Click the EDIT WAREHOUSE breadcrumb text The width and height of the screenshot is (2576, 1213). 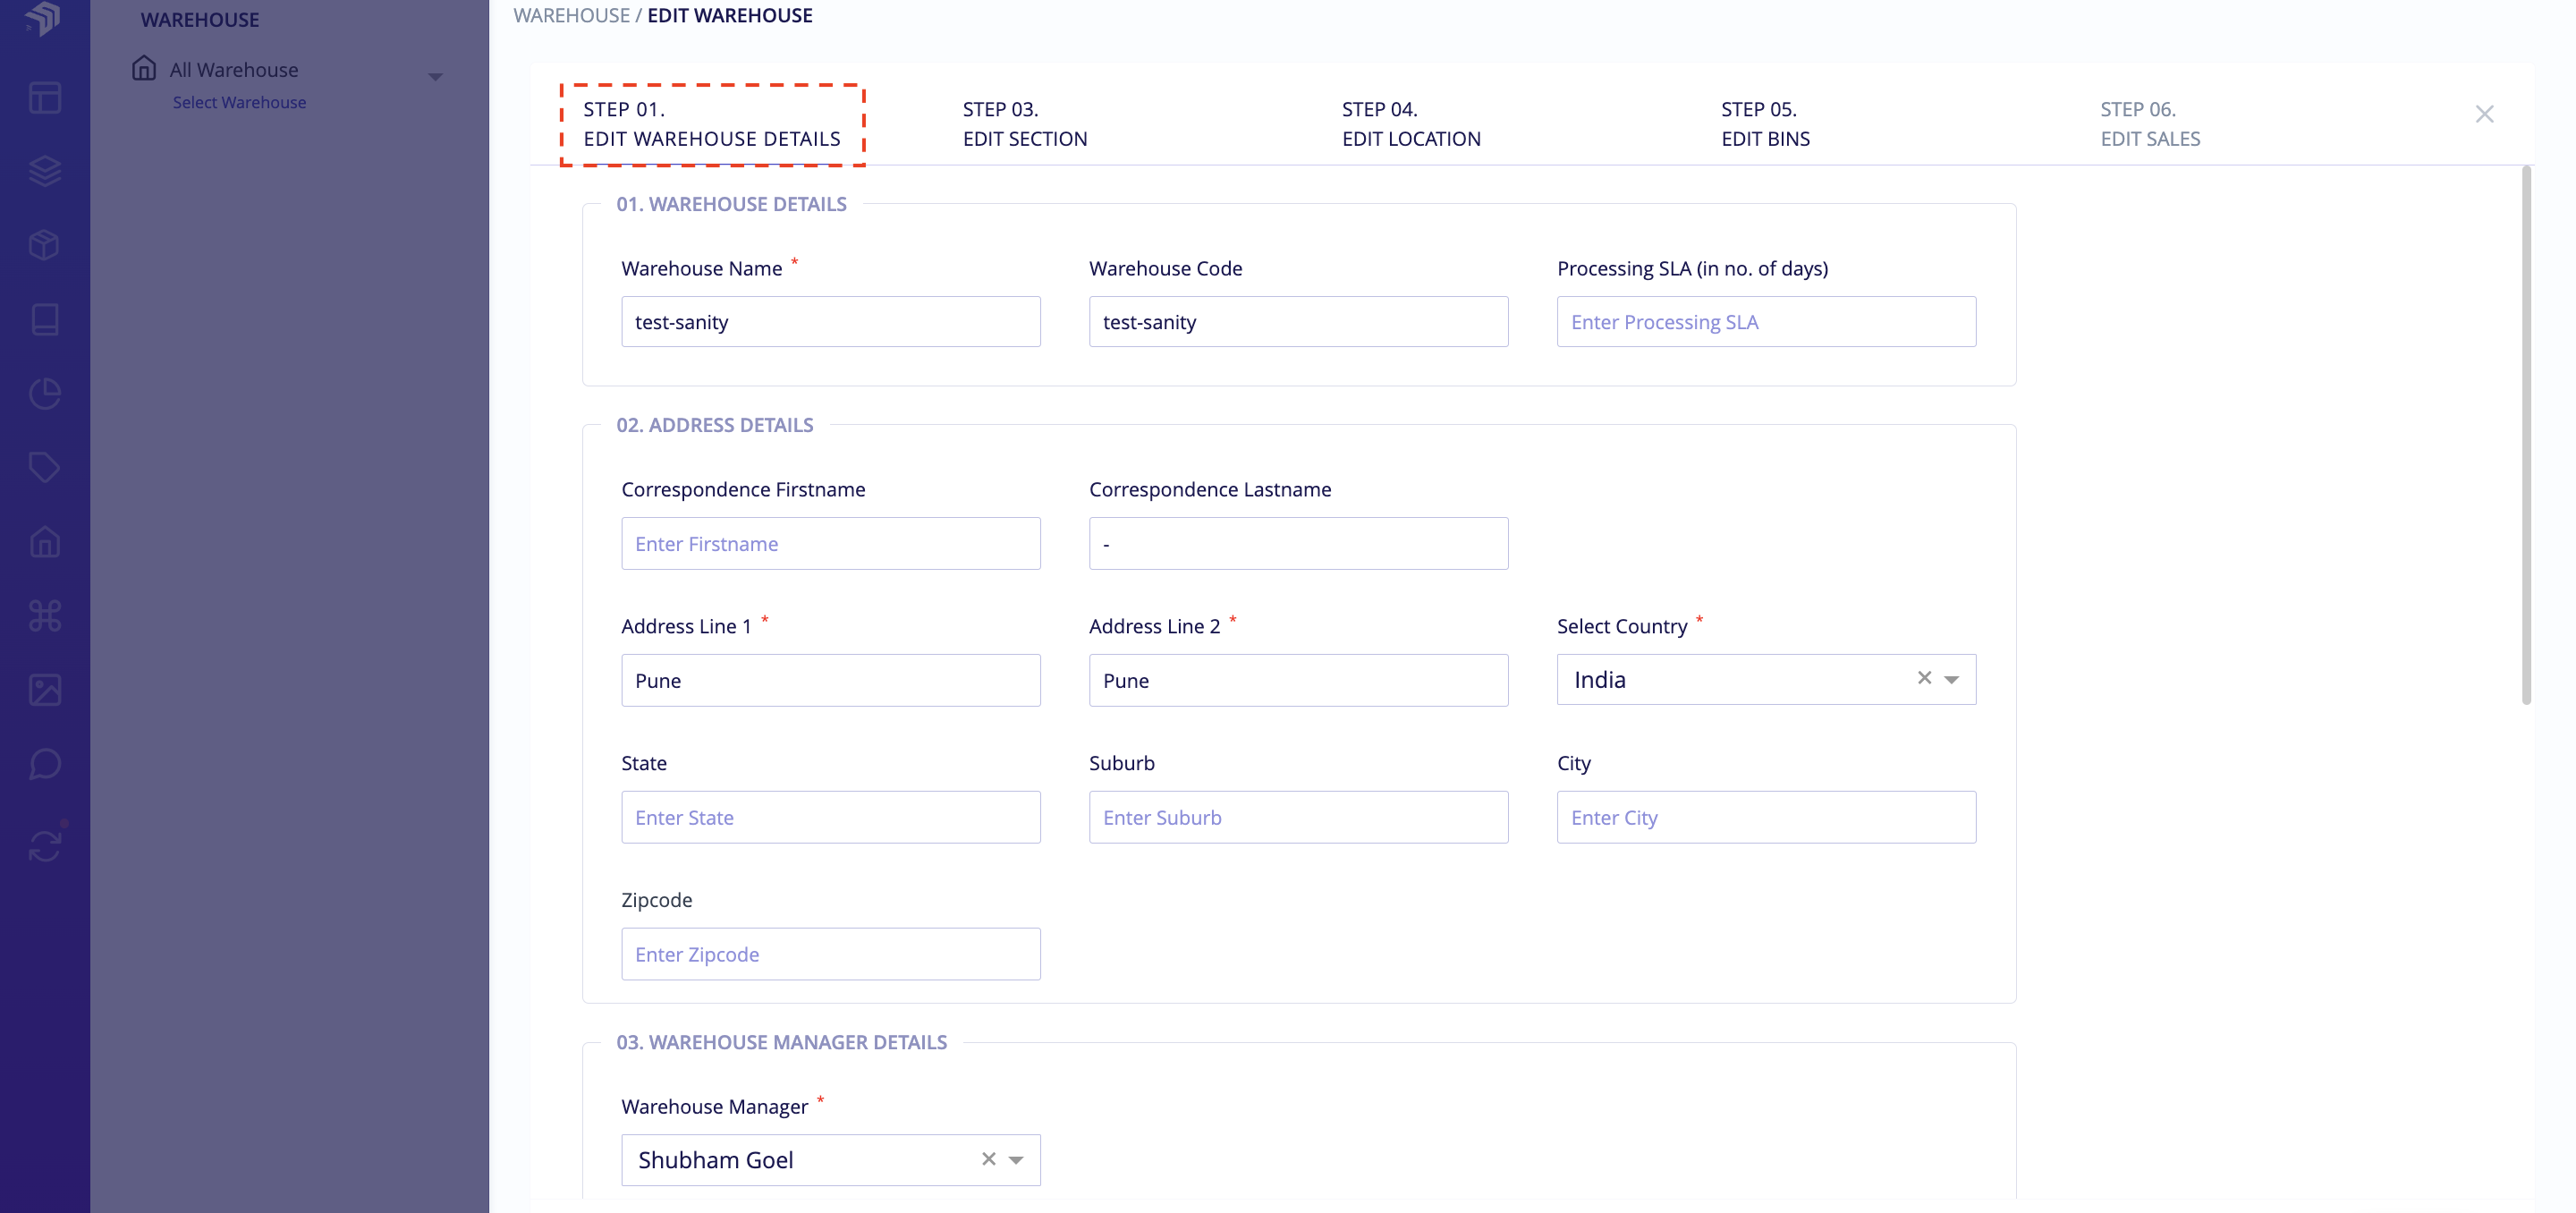[x=729, y=15]
